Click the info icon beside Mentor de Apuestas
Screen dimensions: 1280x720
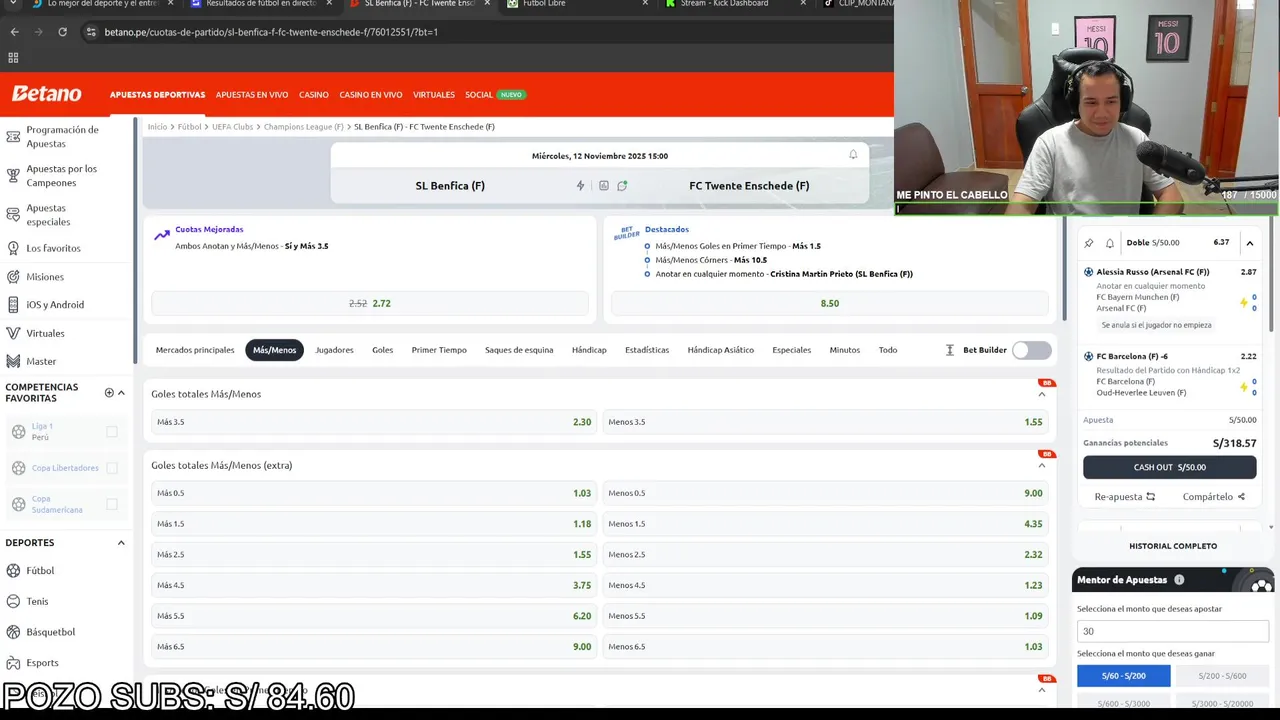1179,580
